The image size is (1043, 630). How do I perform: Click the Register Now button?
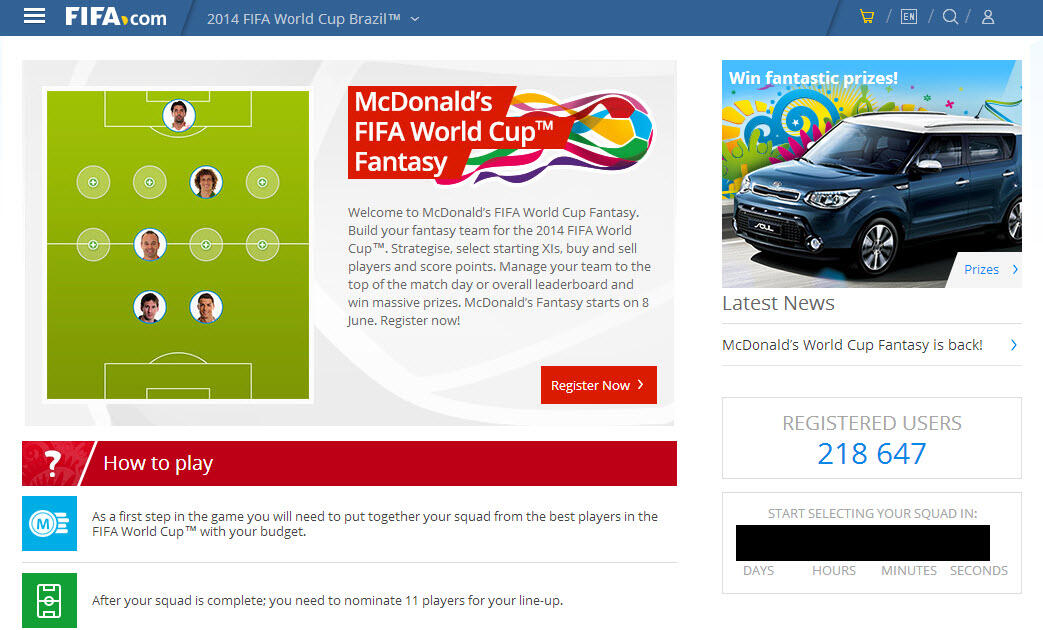coord(599,385)
